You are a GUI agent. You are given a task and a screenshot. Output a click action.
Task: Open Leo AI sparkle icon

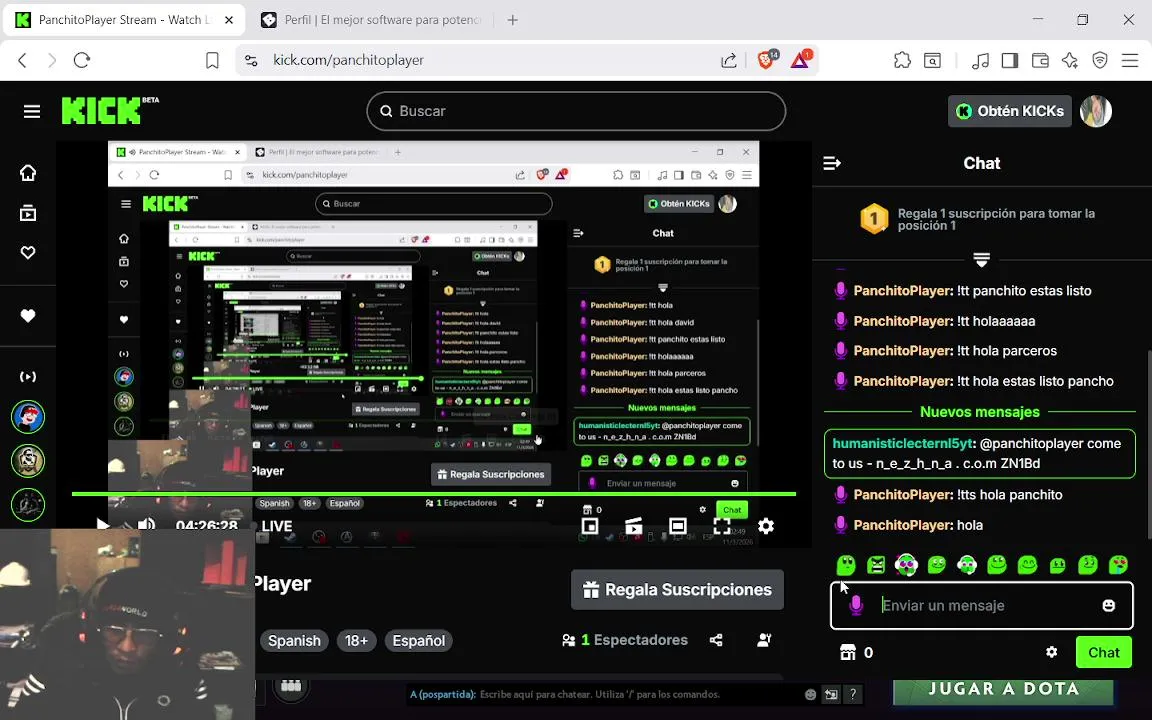pyautogui.click(x=1070, y=60)
